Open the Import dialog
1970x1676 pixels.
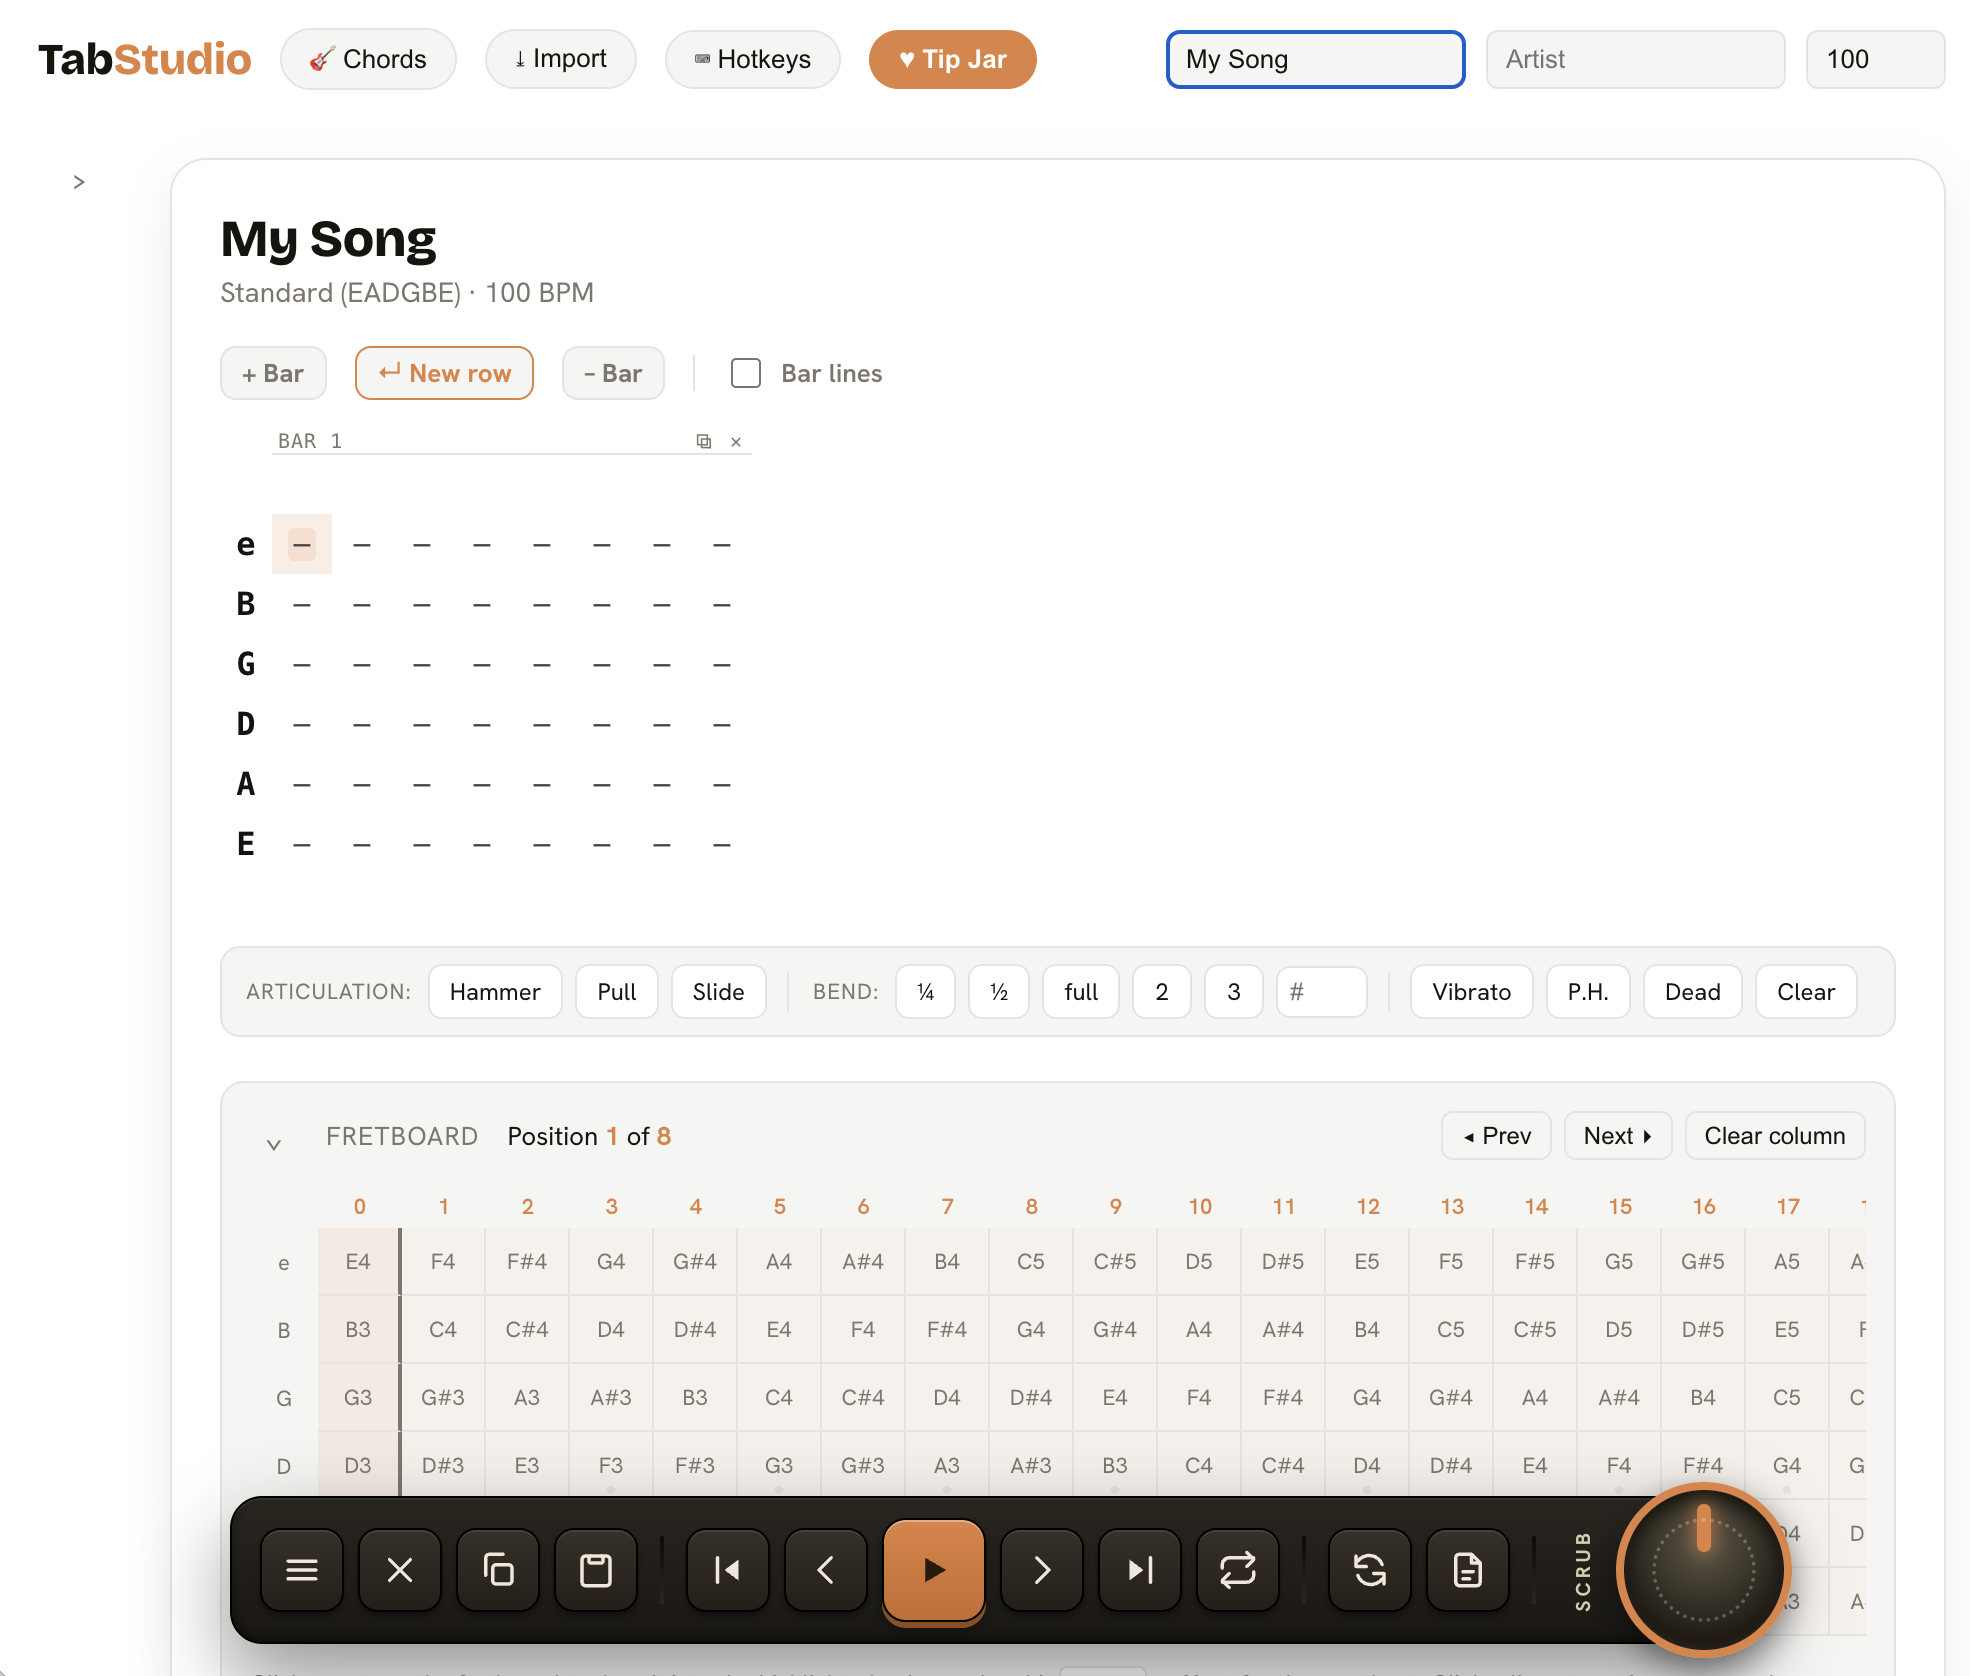coord(561,59)
